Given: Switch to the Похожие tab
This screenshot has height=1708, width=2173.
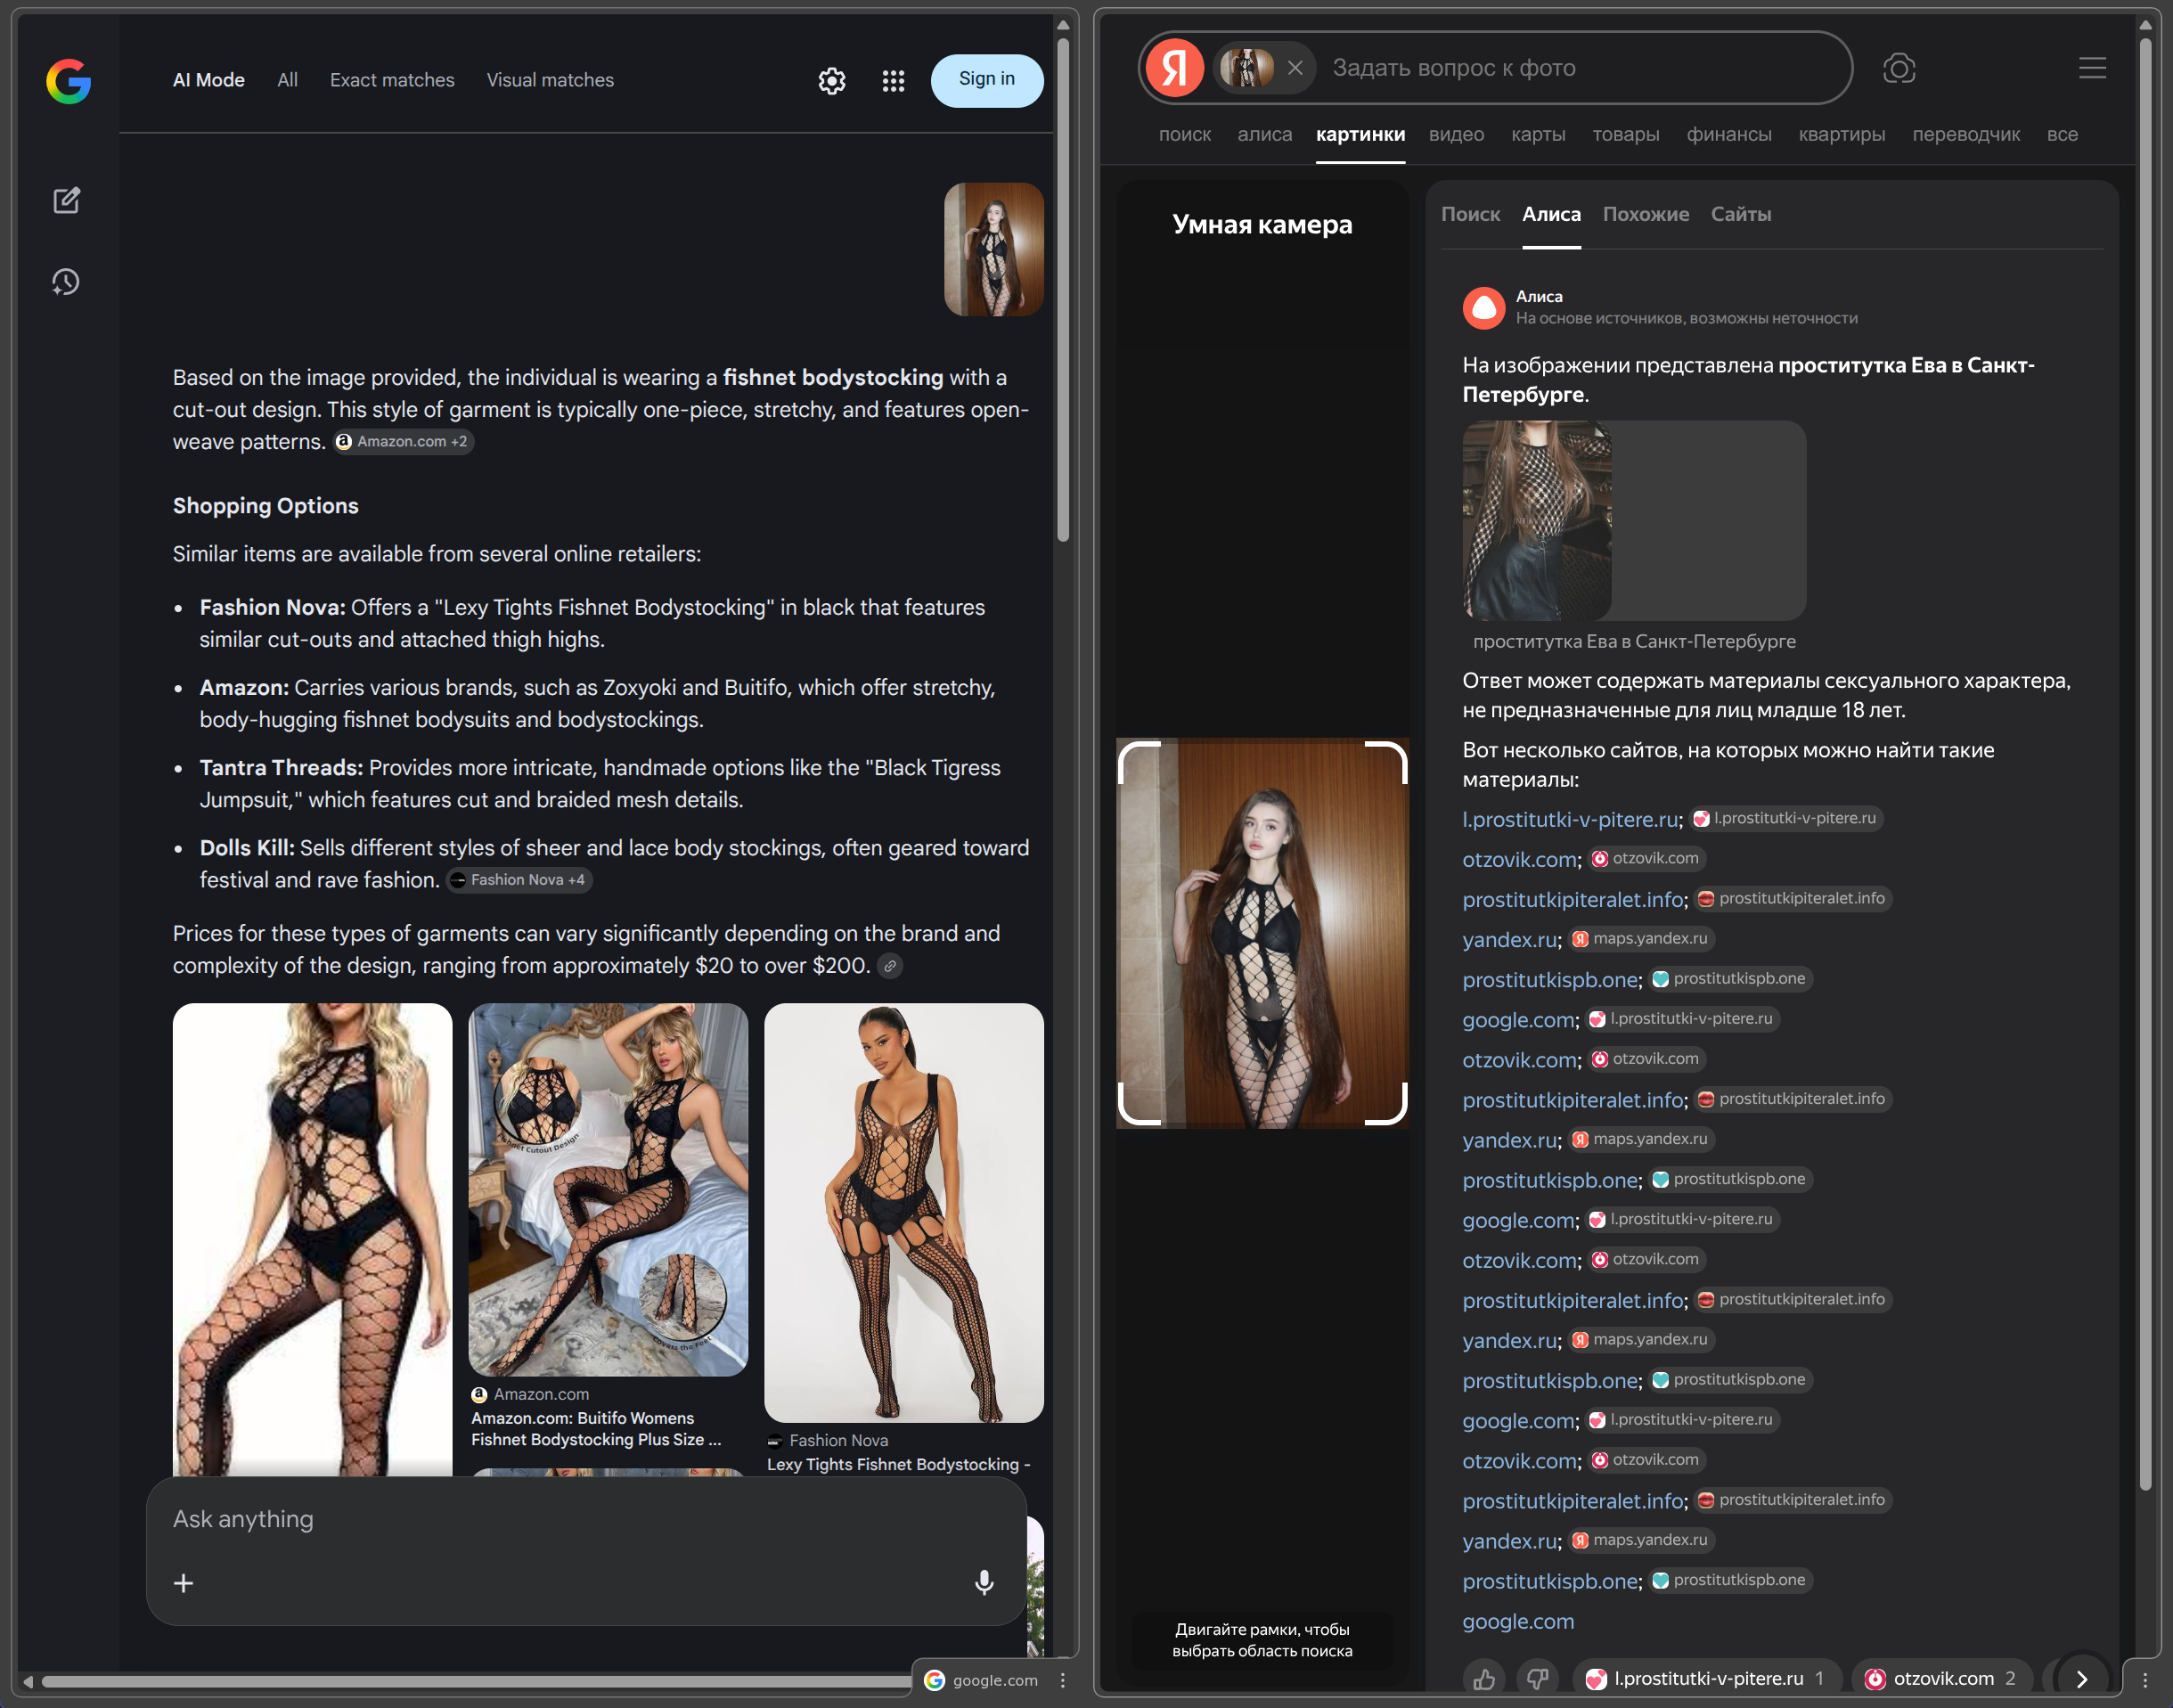Looking at the screenshot, I should (x=1645, y=214).
